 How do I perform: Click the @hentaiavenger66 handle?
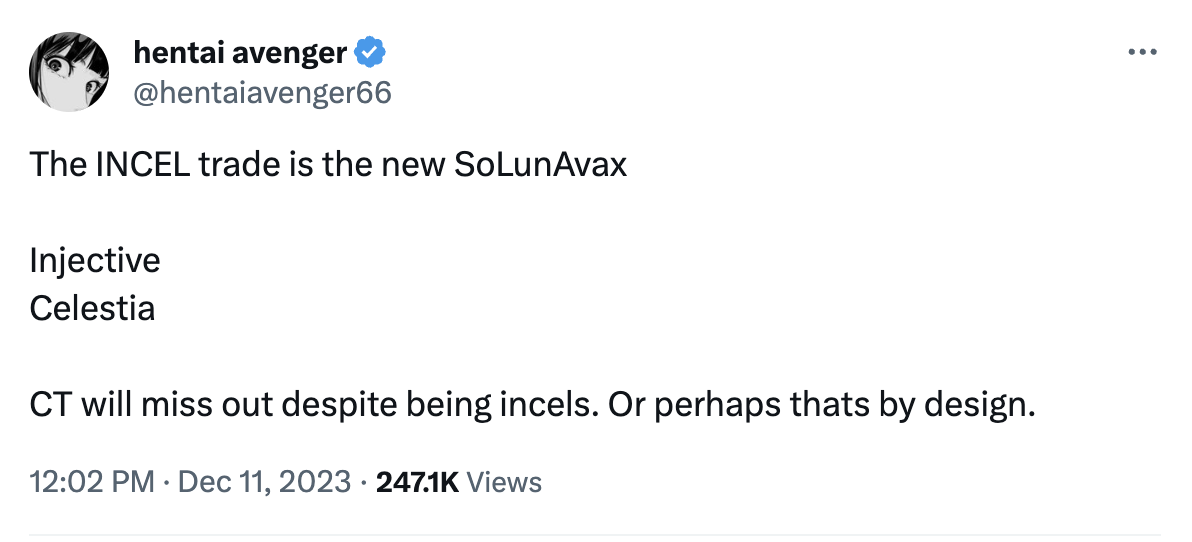pos(262,93)
